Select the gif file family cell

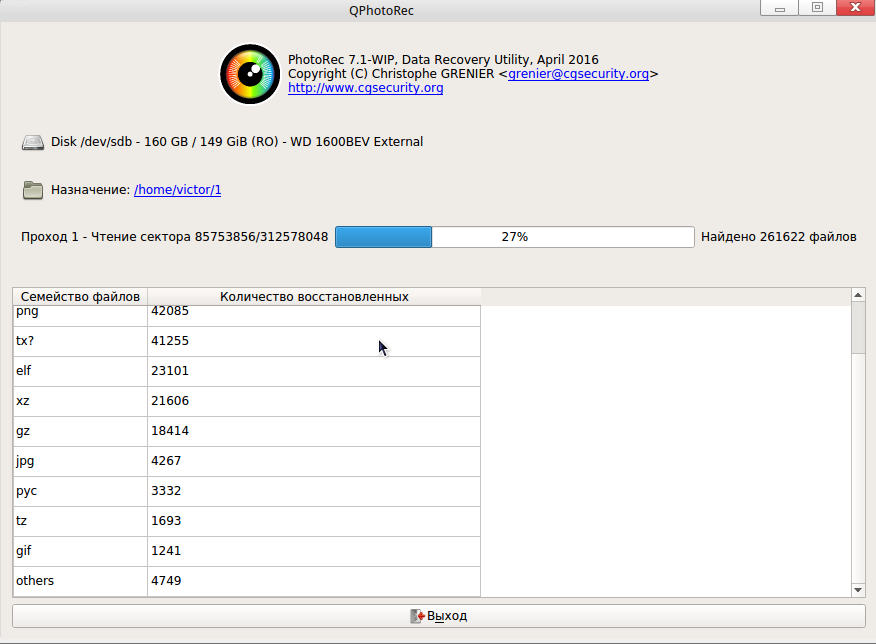pos(80,551)
